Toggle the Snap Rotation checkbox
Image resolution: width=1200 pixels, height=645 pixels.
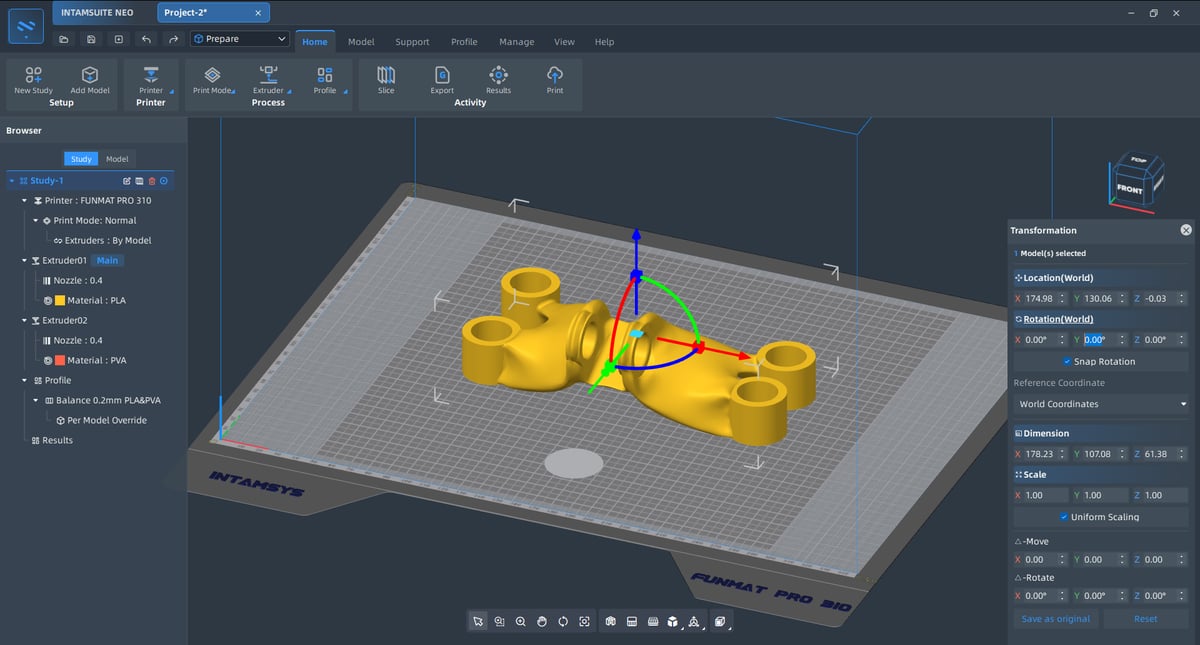[1067, 362]
